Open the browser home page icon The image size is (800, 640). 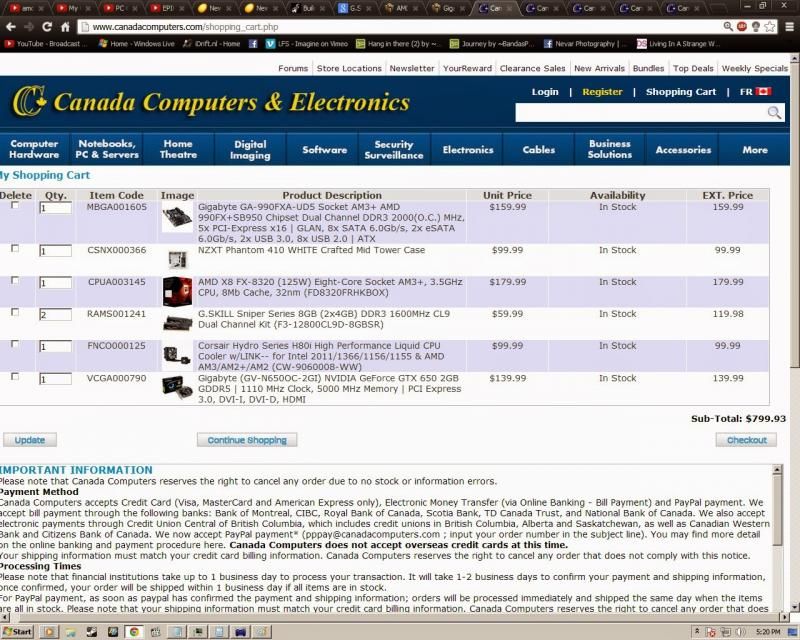click(x=65, y=27)
